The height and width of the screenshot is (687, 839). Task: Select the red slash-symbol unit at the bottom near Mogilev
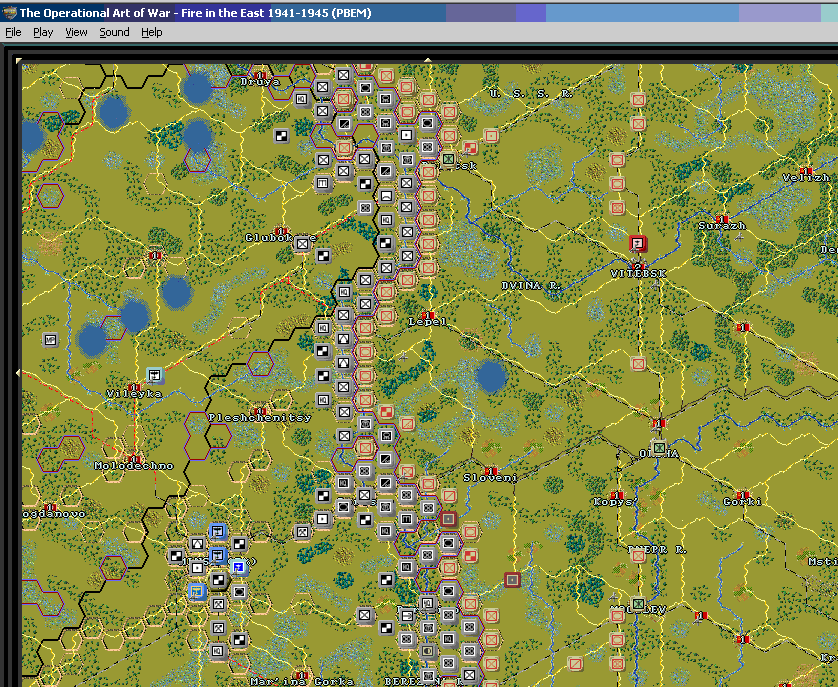[575, 664]
